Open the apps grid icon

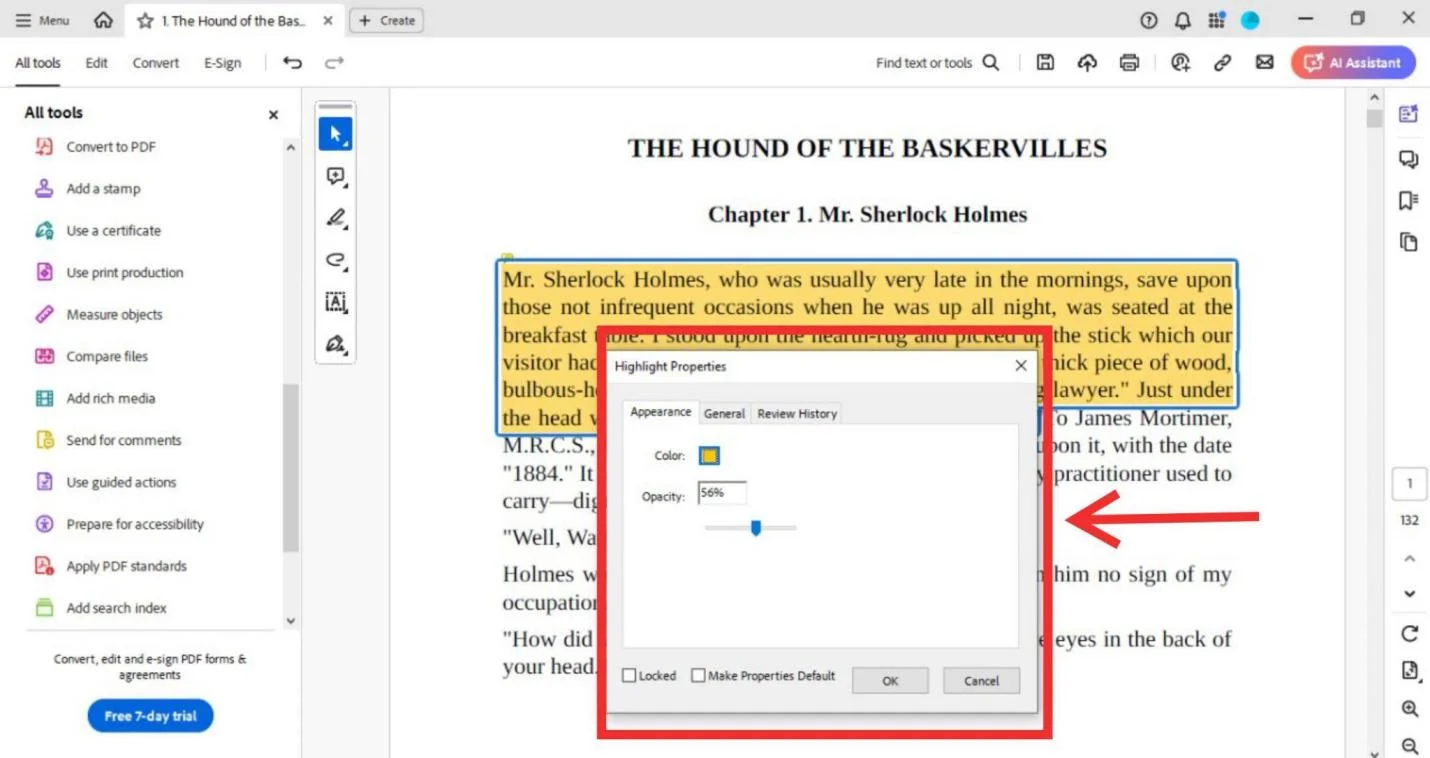pos(1216,20)
